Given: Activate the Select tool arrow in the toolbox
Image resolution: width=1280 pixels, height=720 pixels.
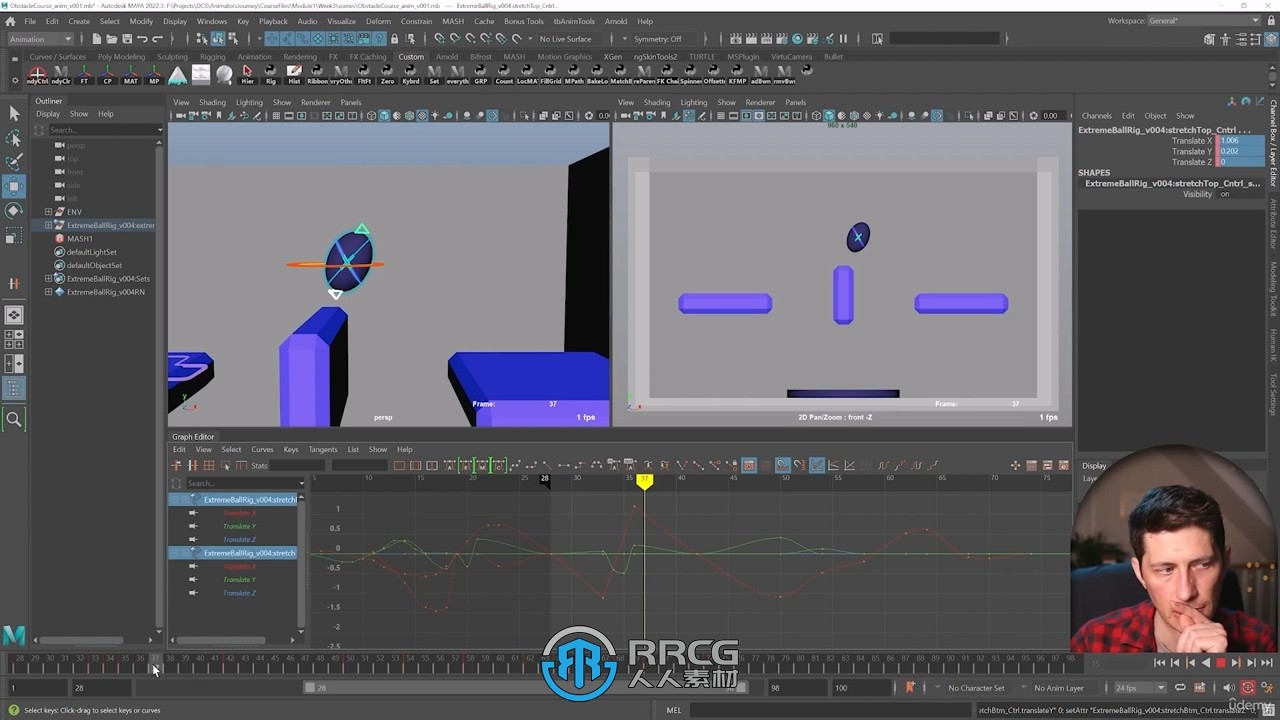Looking at the screenshot, I should [14, 113].
